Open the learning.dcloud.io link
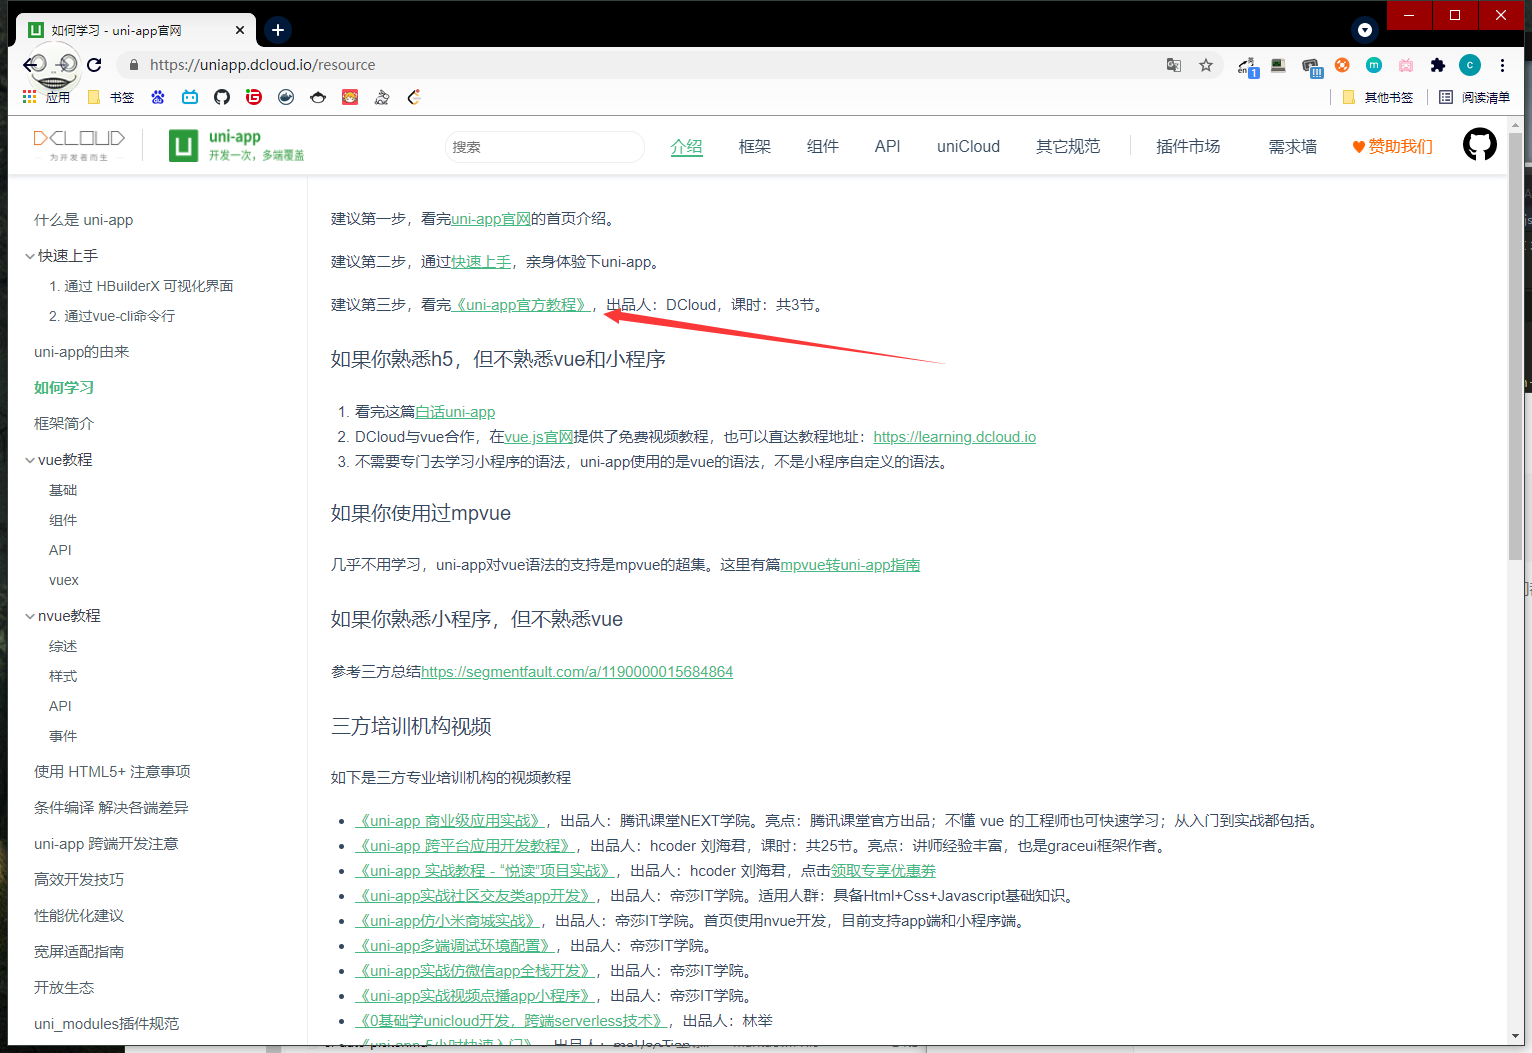The height and width of the screenshot is (1053, 1532). coord(954,436)
